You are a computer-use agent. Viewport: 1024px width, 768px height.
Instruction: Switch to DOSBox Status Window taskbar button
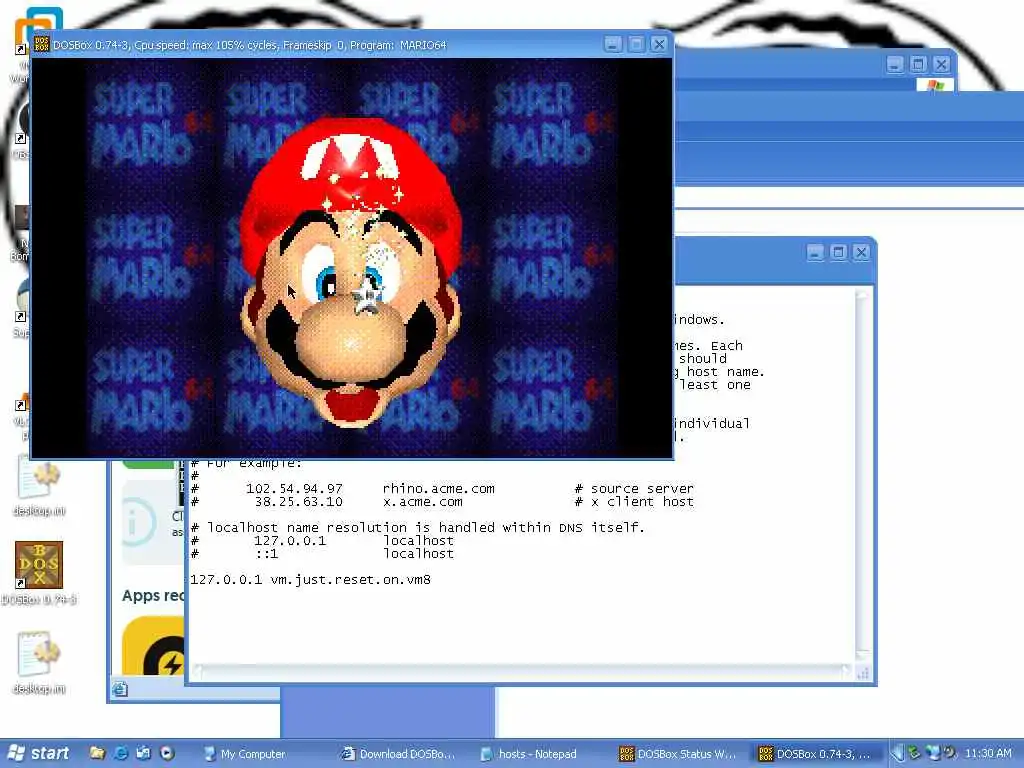pos(678,754)
